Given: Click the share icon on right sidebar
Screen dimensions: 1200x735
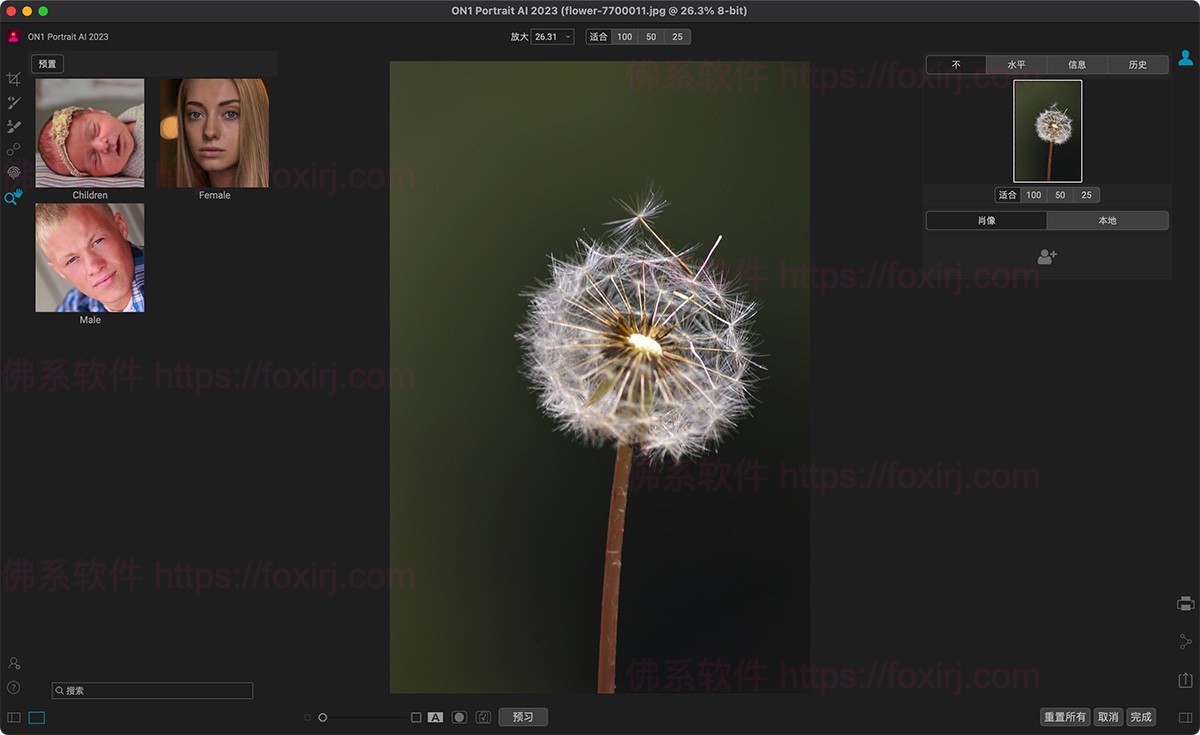Looking at the screenshot, I should pyautogui.click(x=1186, y=641).
